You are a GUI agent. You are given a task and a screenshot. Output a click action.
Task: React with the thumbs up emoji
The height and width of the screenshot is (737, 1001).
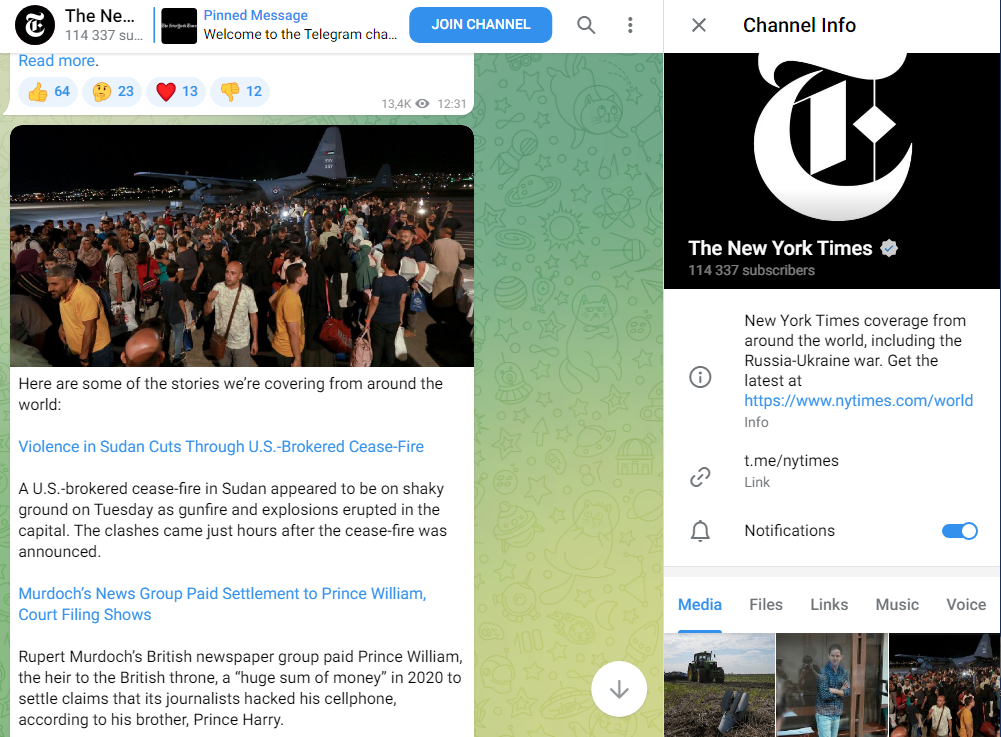(47, 91)
